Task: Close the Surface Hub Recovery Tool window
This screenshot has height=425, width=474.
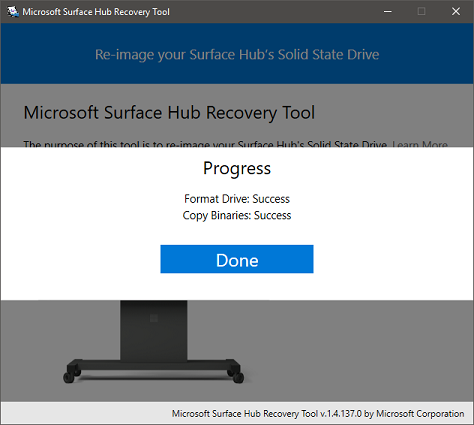Action: tap(456, 12)
